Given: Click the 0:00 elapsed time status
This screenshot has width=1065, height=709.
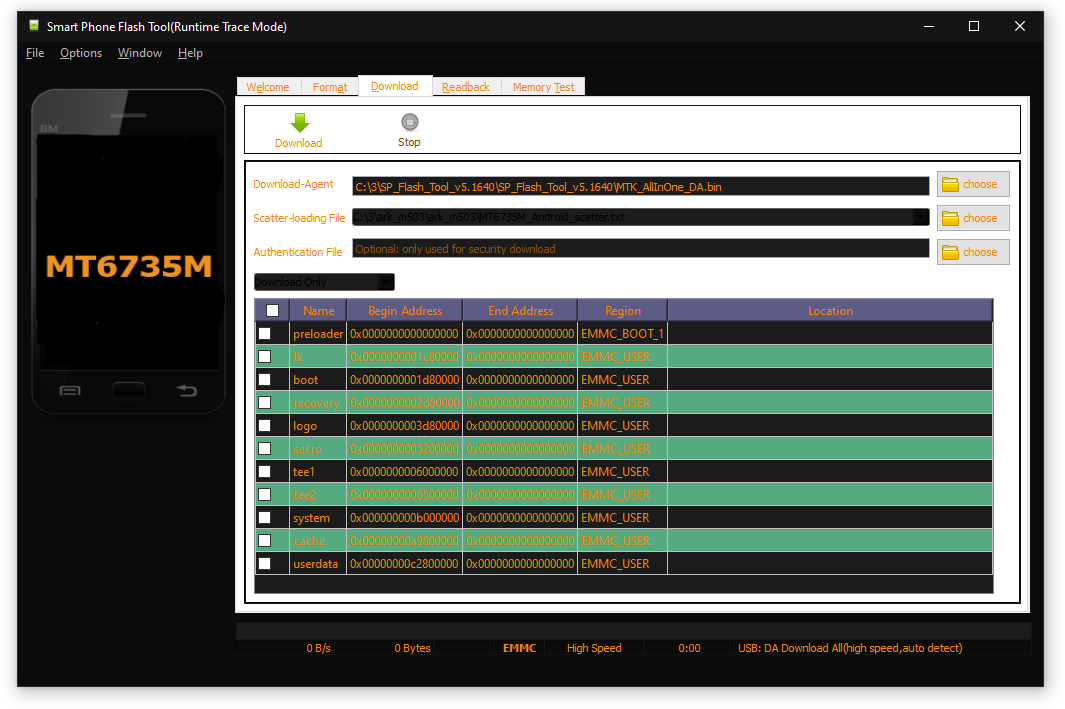Looking at the screenshot, I should coord(689,648).
